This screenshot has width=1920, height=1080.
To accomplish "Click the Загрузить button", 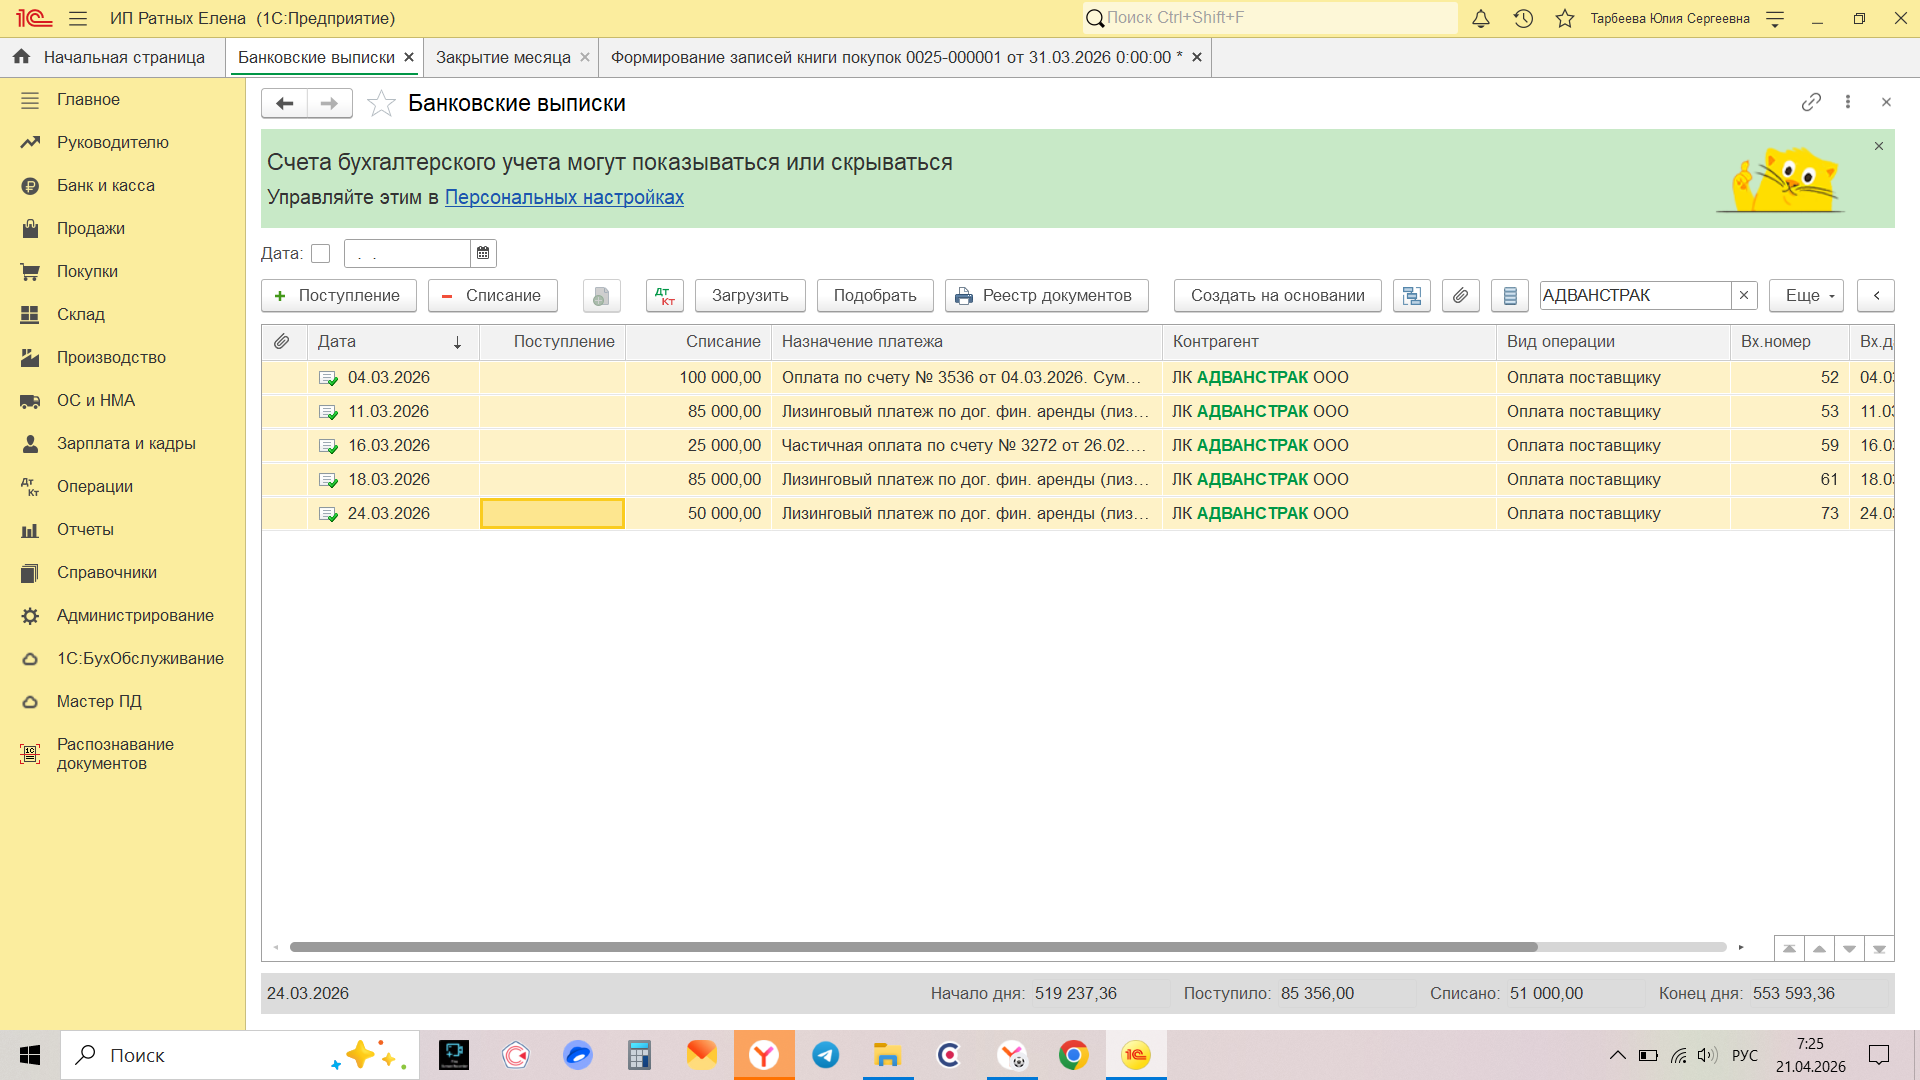I will [x=750, y=295].
